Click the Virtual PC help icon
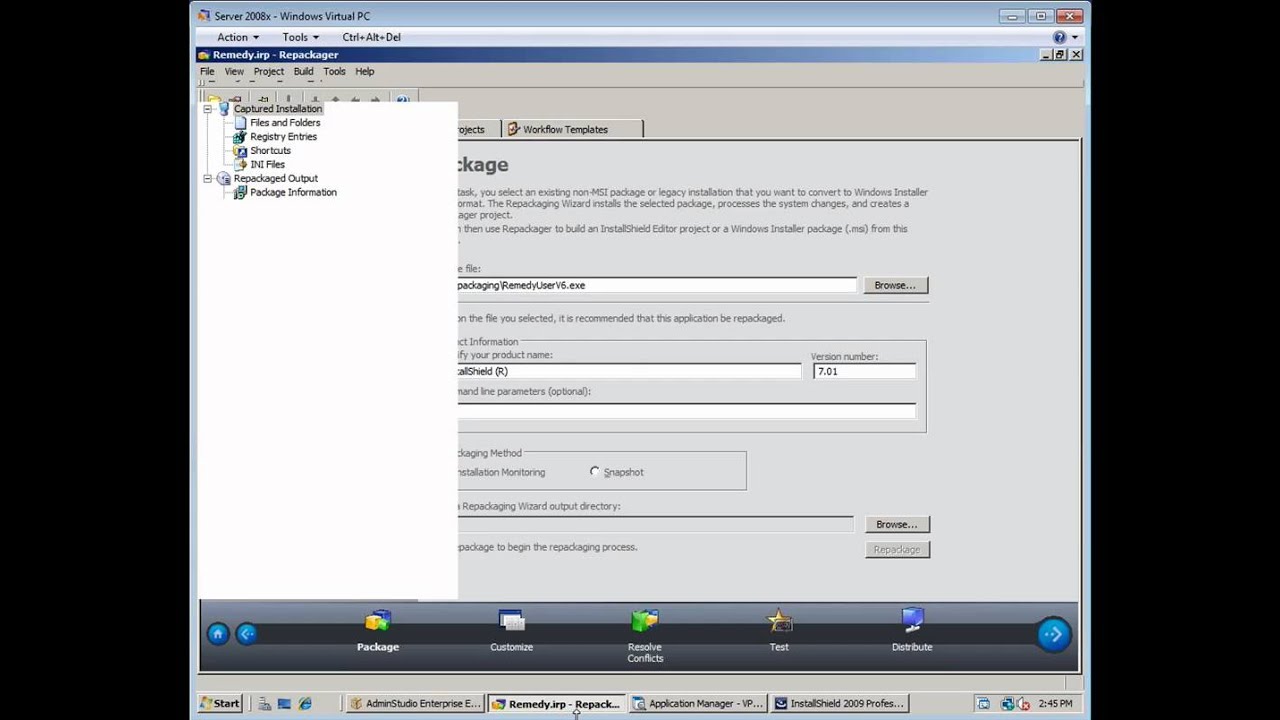The image size is (1280, 720). click(x=1059, y=37)
